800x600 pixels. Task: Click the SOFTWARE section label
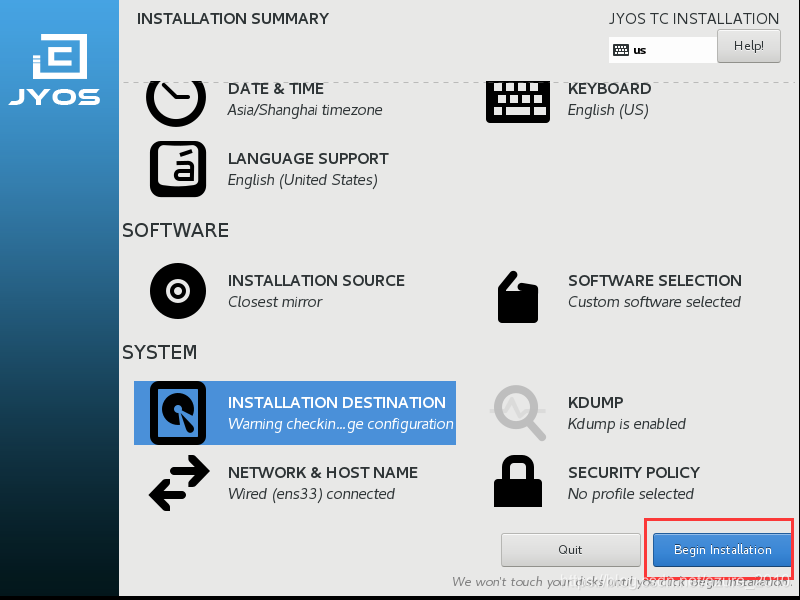point(176,231)
